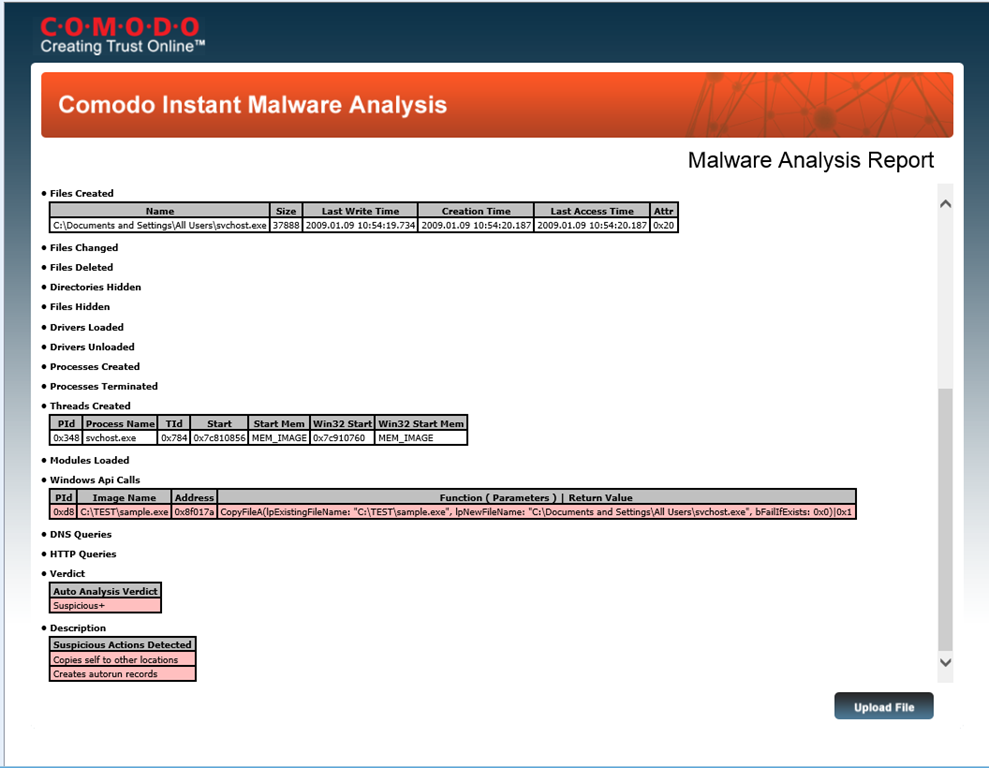Select the Files Changed section label
This screenshot has width=989, height=768.
tap(84, 248)
